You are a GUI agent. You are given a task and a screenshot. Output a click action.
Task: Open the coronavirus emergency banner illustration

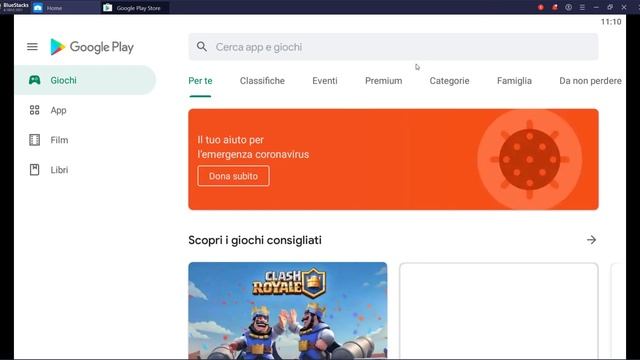click(x=529, y=160)
